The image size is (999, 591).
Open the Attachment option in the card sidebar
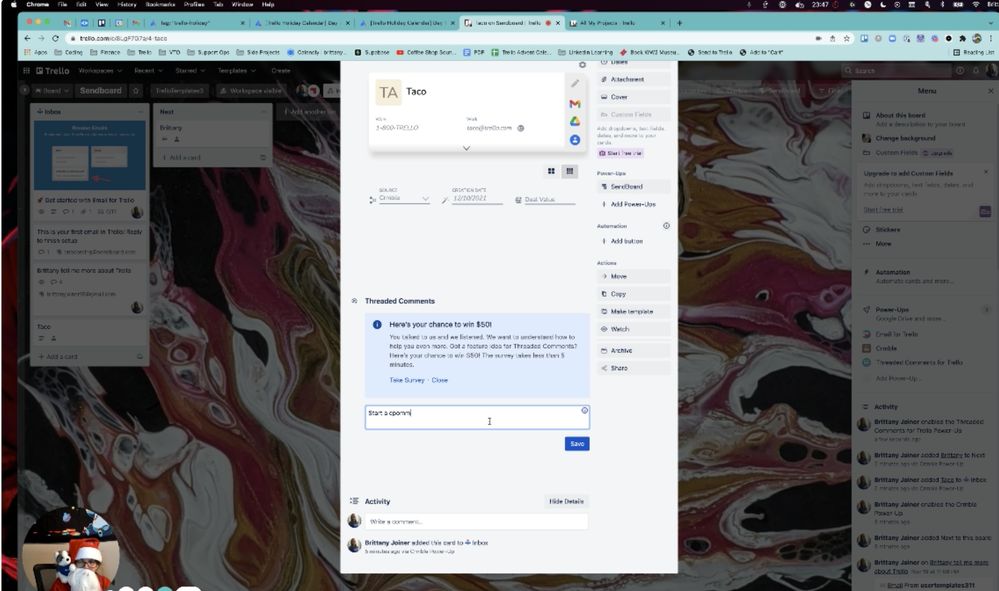(x=629, y=79)
